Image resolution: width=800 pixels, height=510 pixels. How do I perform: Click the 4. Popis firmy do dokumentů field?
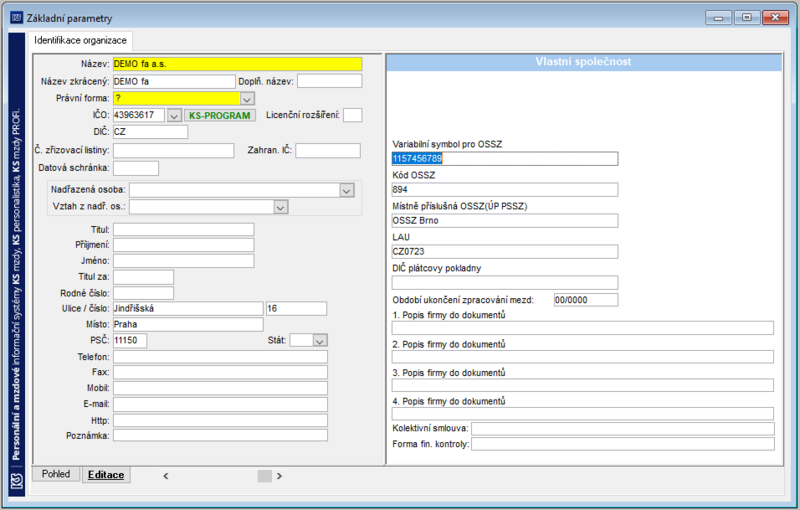pos(583,414)
